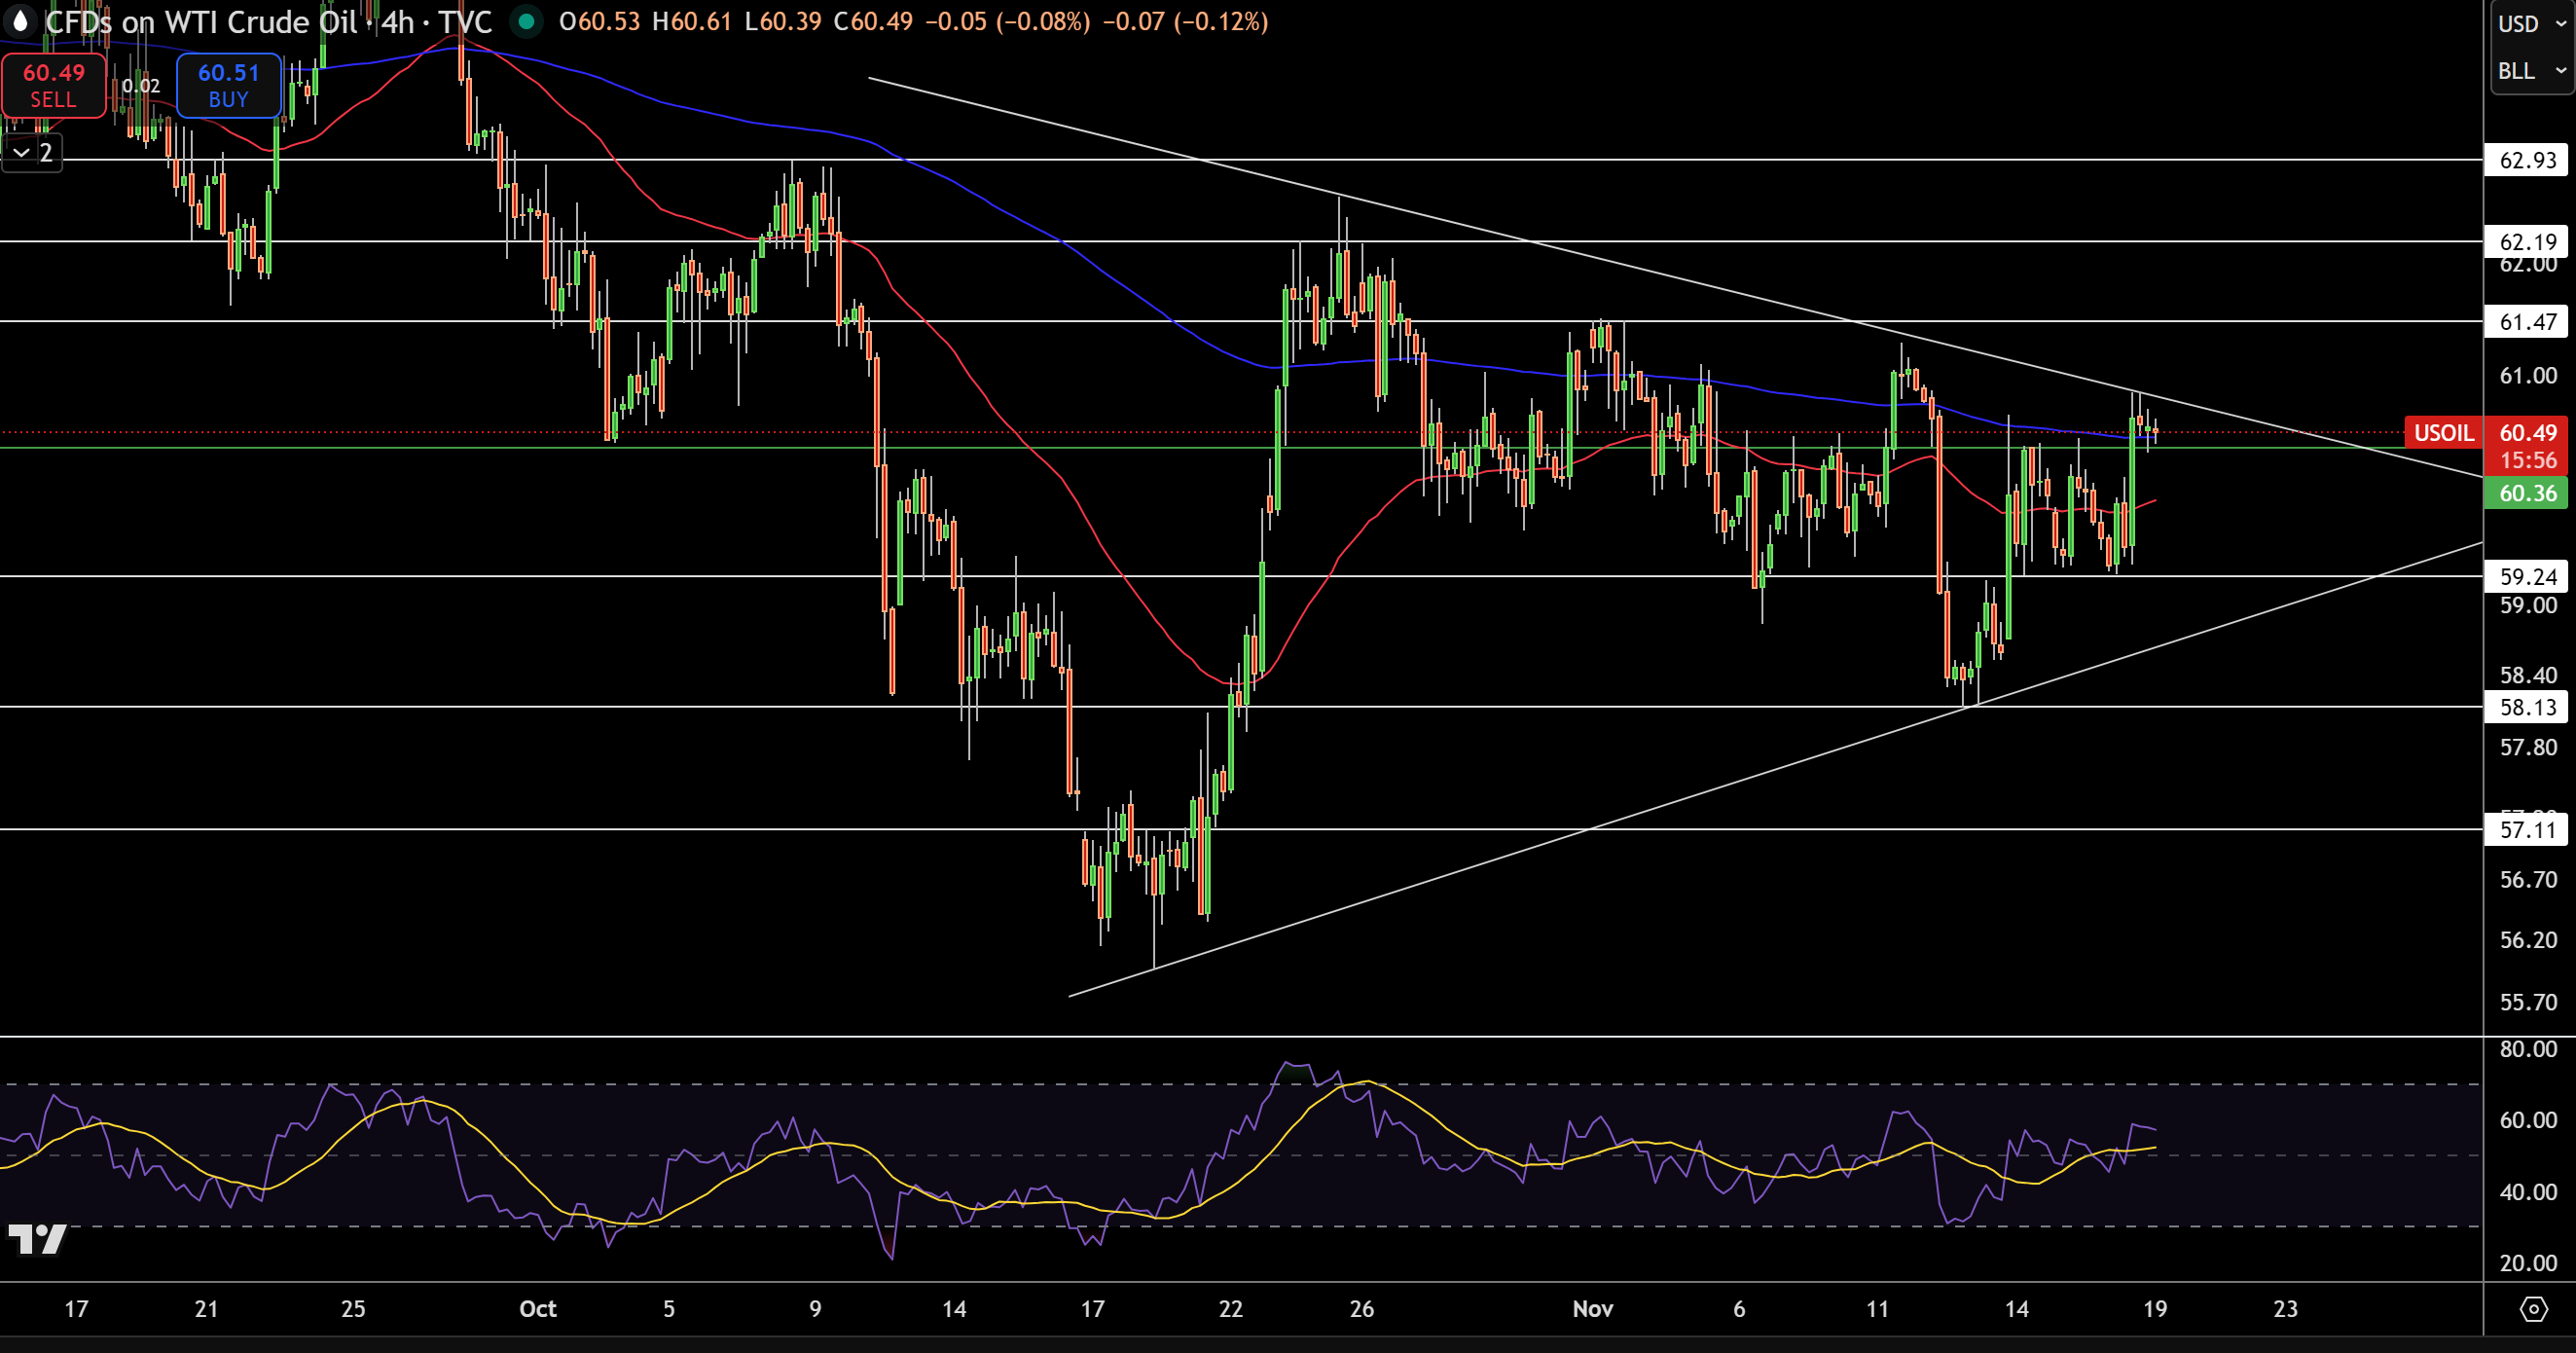2576x1353 pixels.
Task: Click the TradingView logo
Action: coord(37,1239)
